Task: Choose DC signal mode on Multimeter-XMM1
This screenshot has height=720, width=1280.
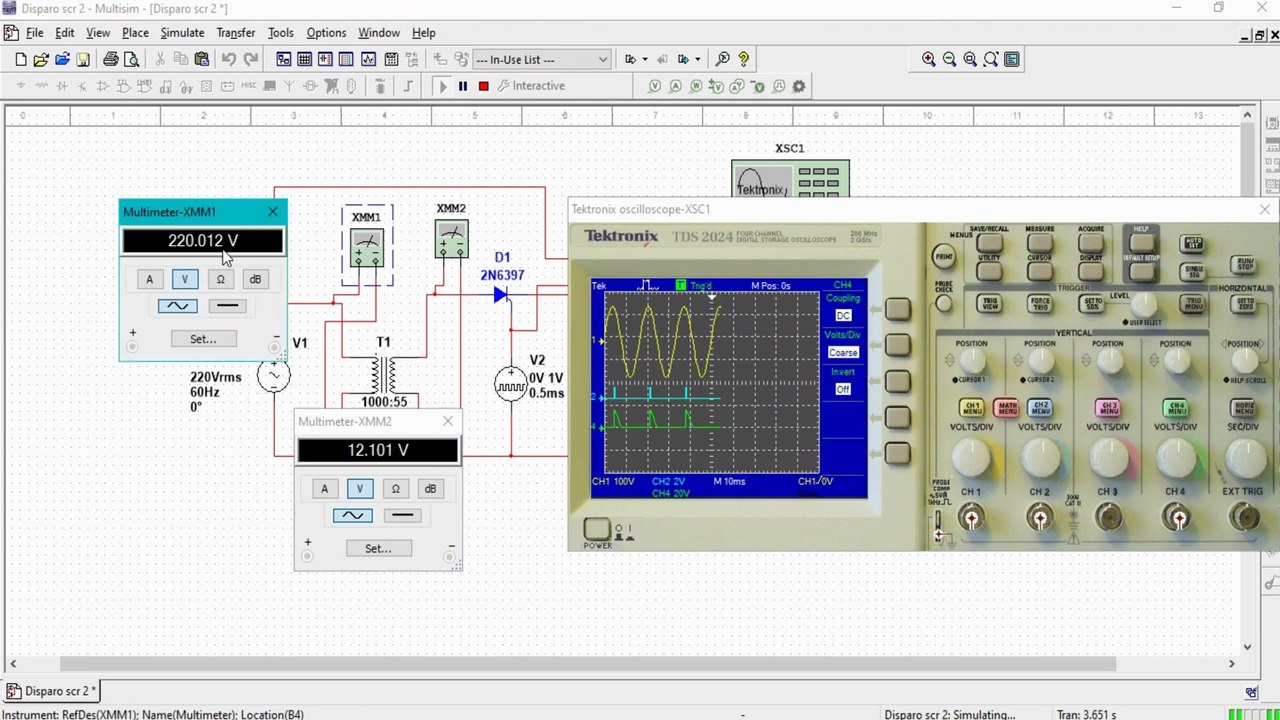Action: pos(227,306)
